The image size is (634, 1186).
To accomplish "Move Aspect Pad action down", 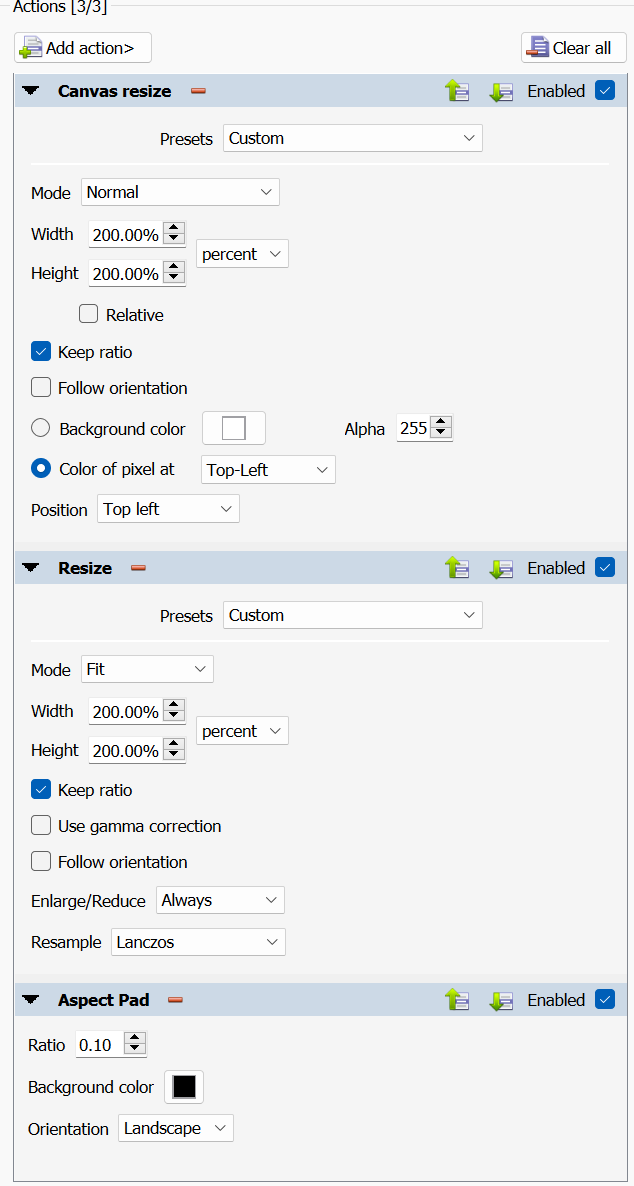I will point(500,1000).
